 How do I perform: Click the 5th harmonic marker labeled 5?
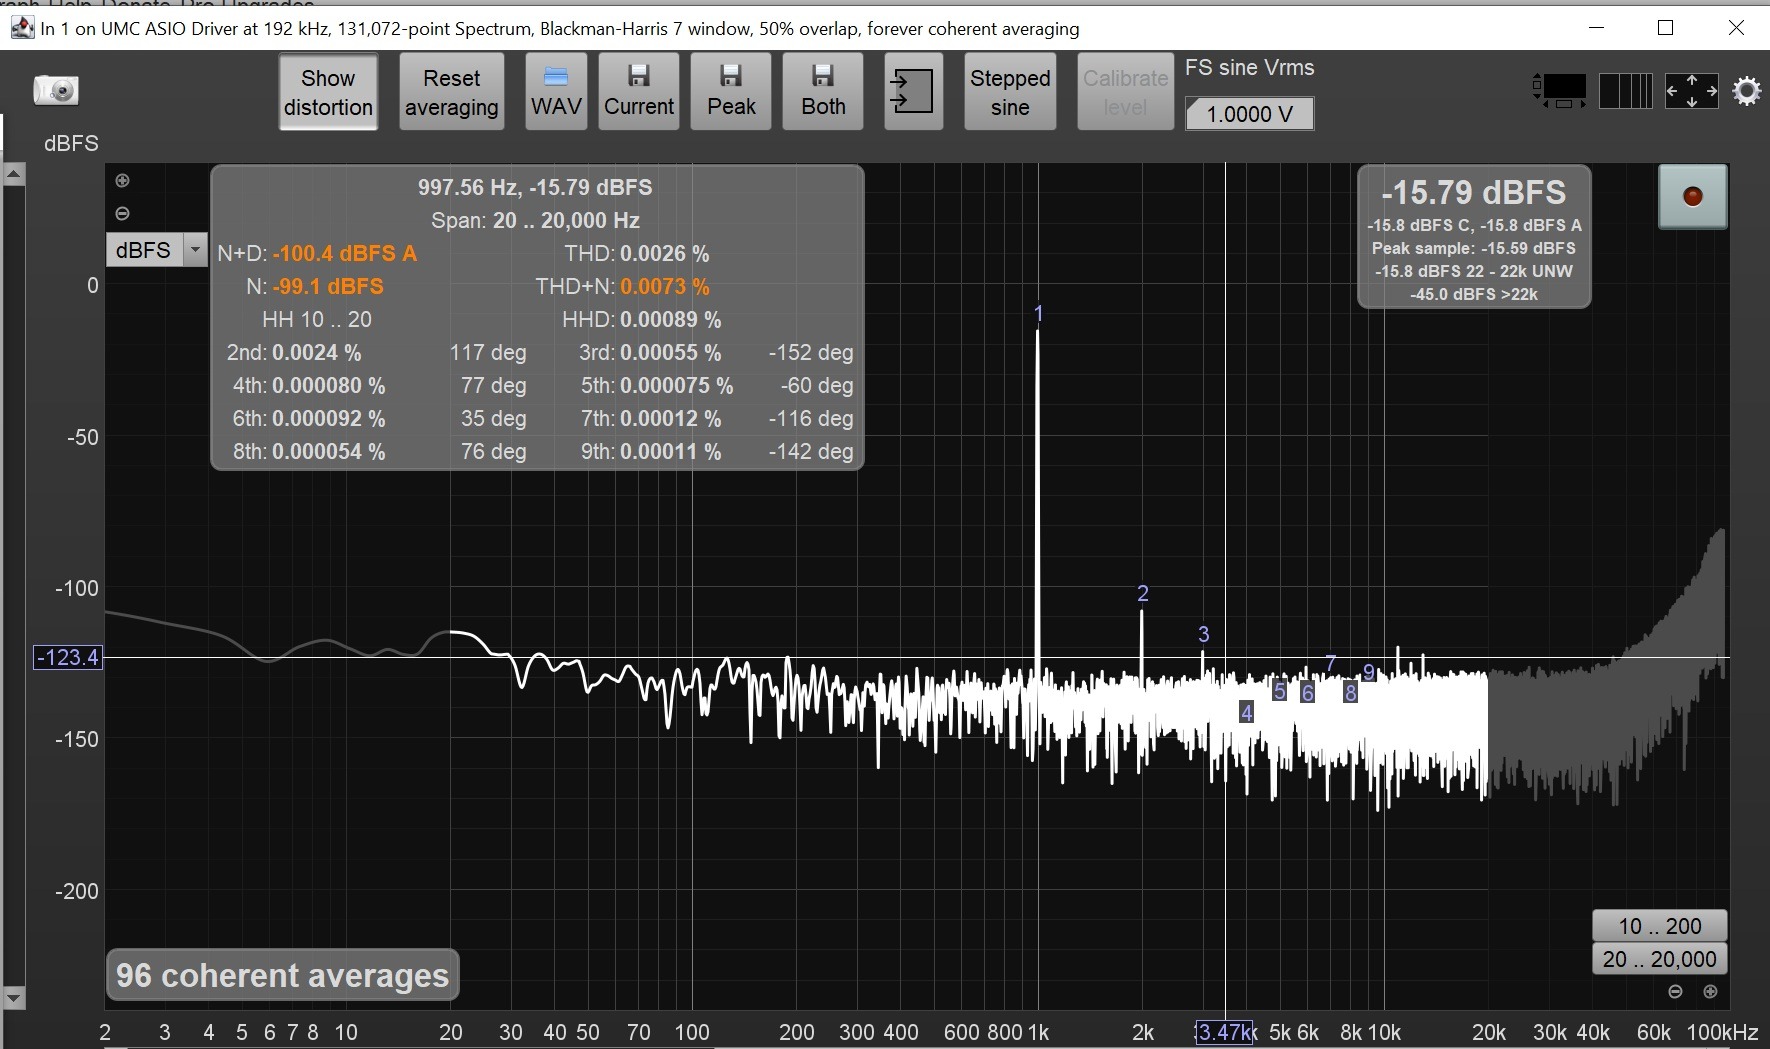coord(1279,690)
